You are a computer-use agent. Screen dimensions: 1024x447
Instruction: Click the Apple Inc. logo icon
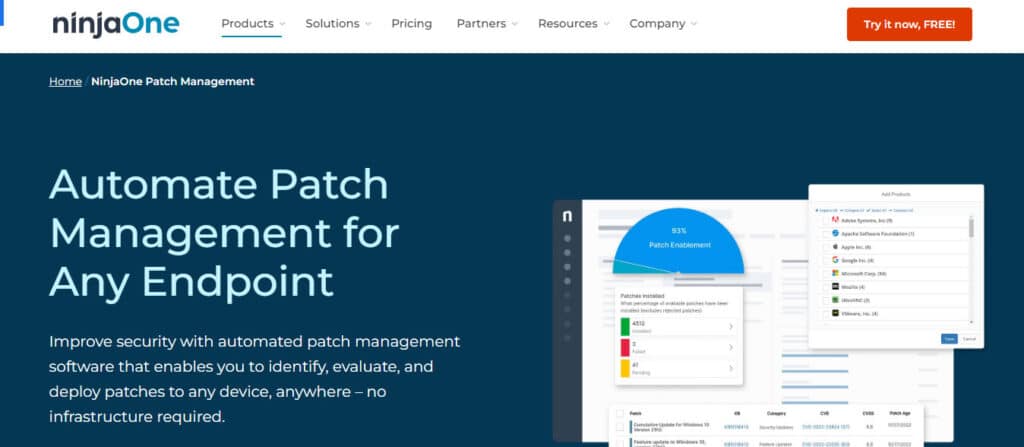(834, 246)
